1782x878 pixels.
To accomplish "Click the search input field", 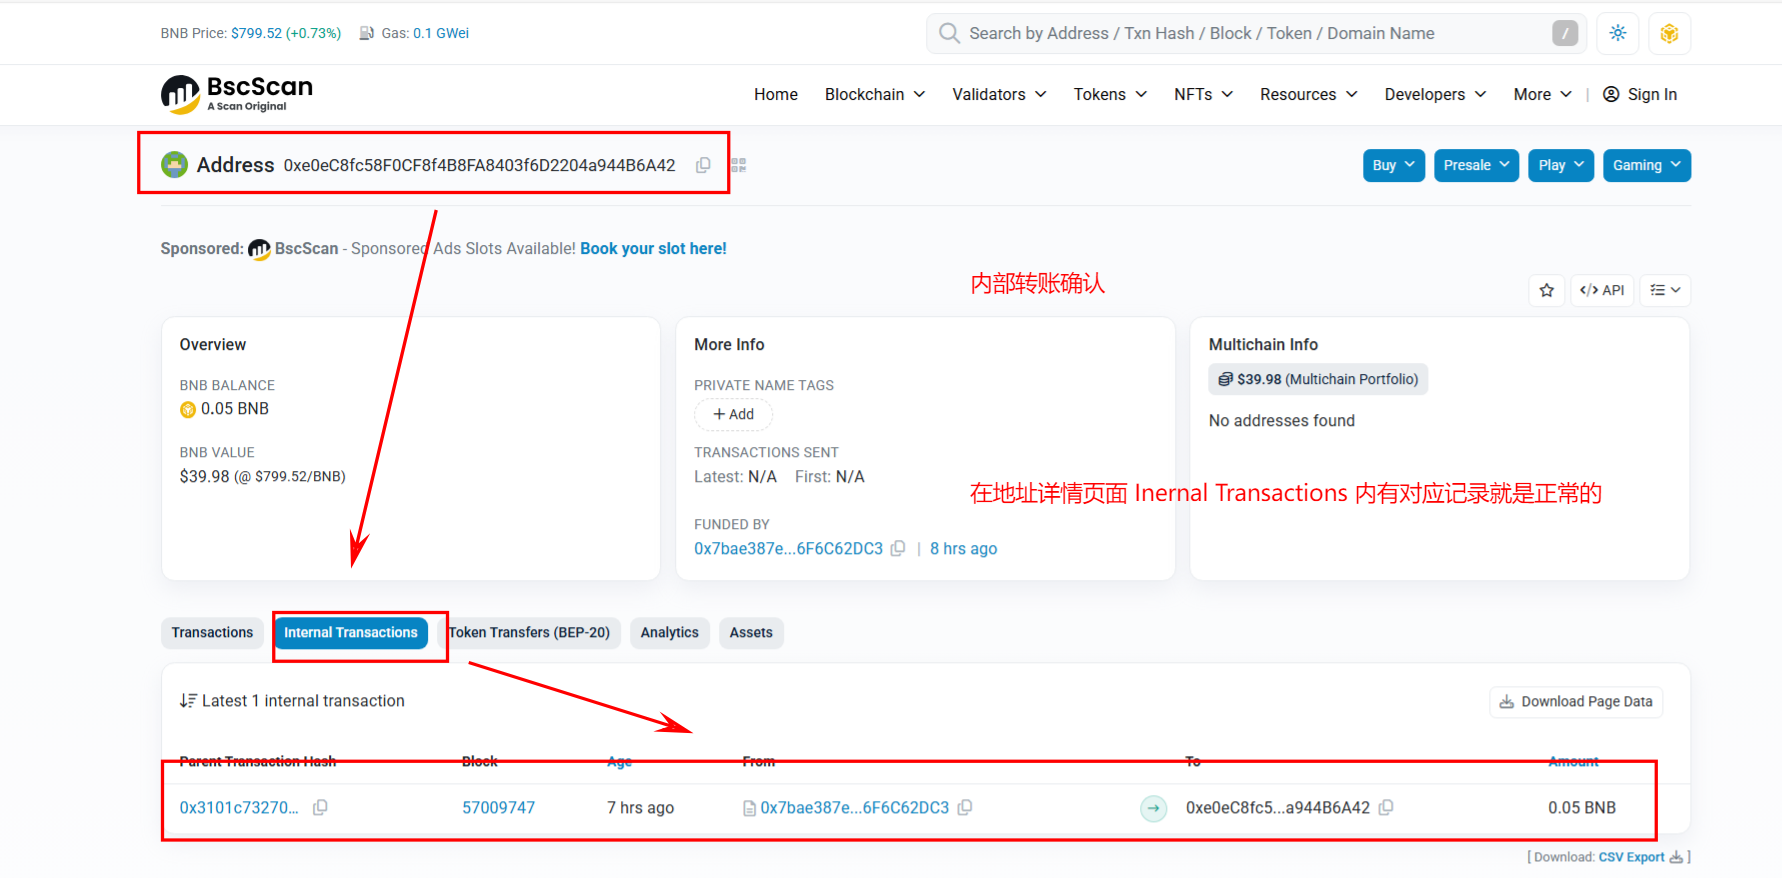I will (1250, 33).
